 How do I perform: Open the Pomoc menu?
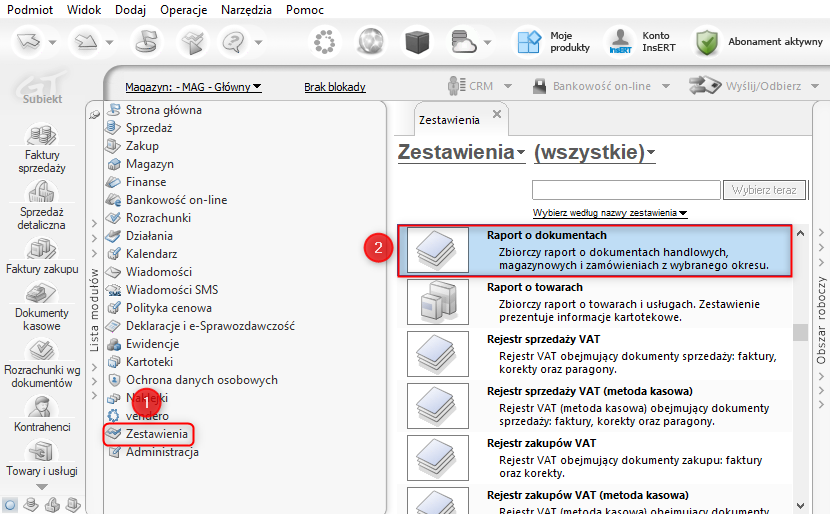pyautogui.click(x=305, y=10)
